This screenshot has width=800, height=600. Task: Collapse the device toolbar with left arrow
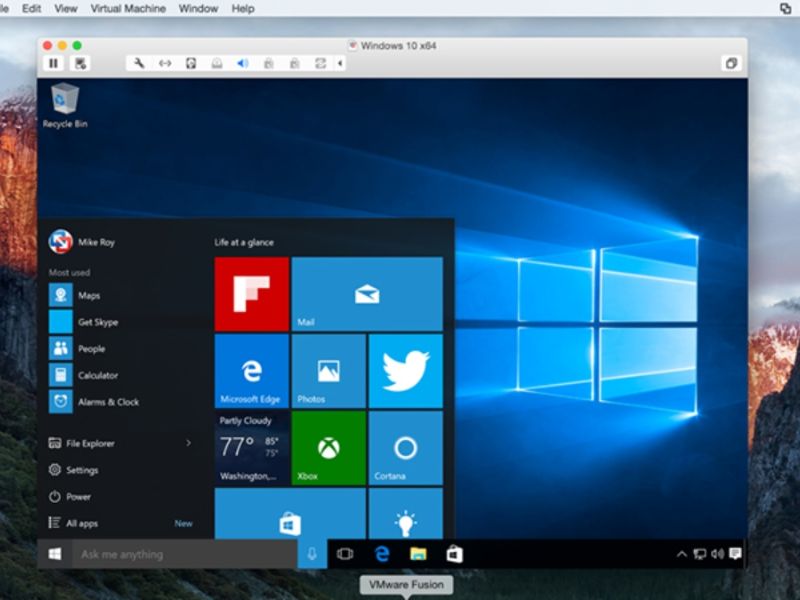click(340, 63)
